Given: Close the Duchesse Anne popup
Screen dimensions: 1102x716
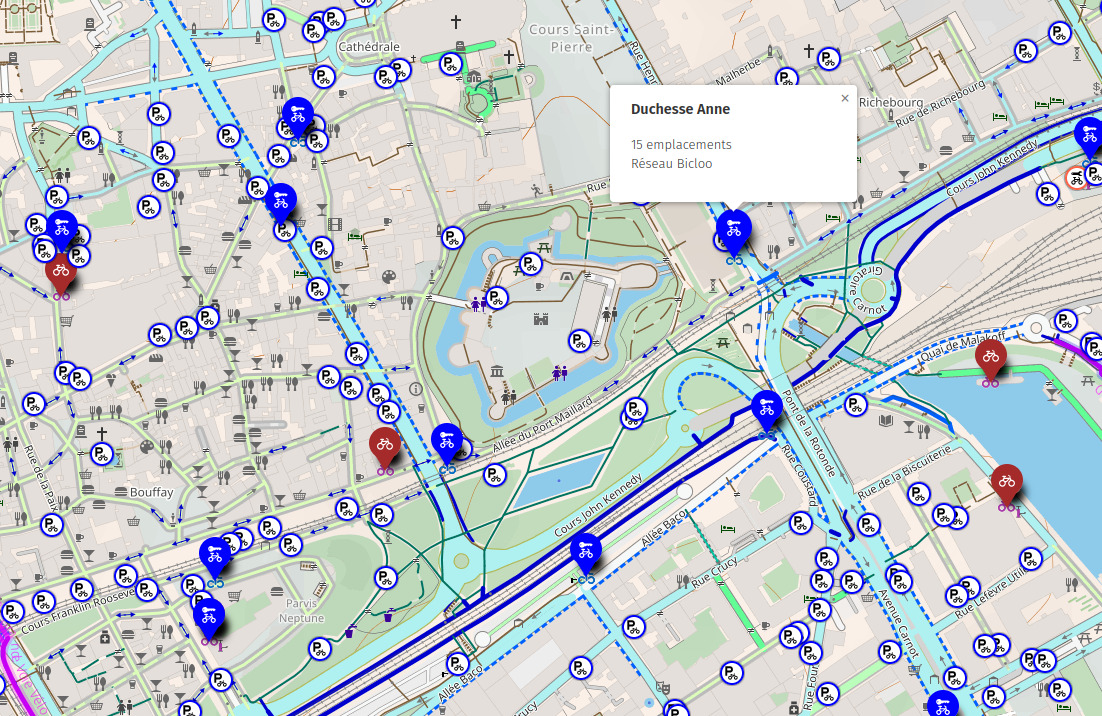Looking at the screenshot, I should pyautogui.click(x=845, y=98).
